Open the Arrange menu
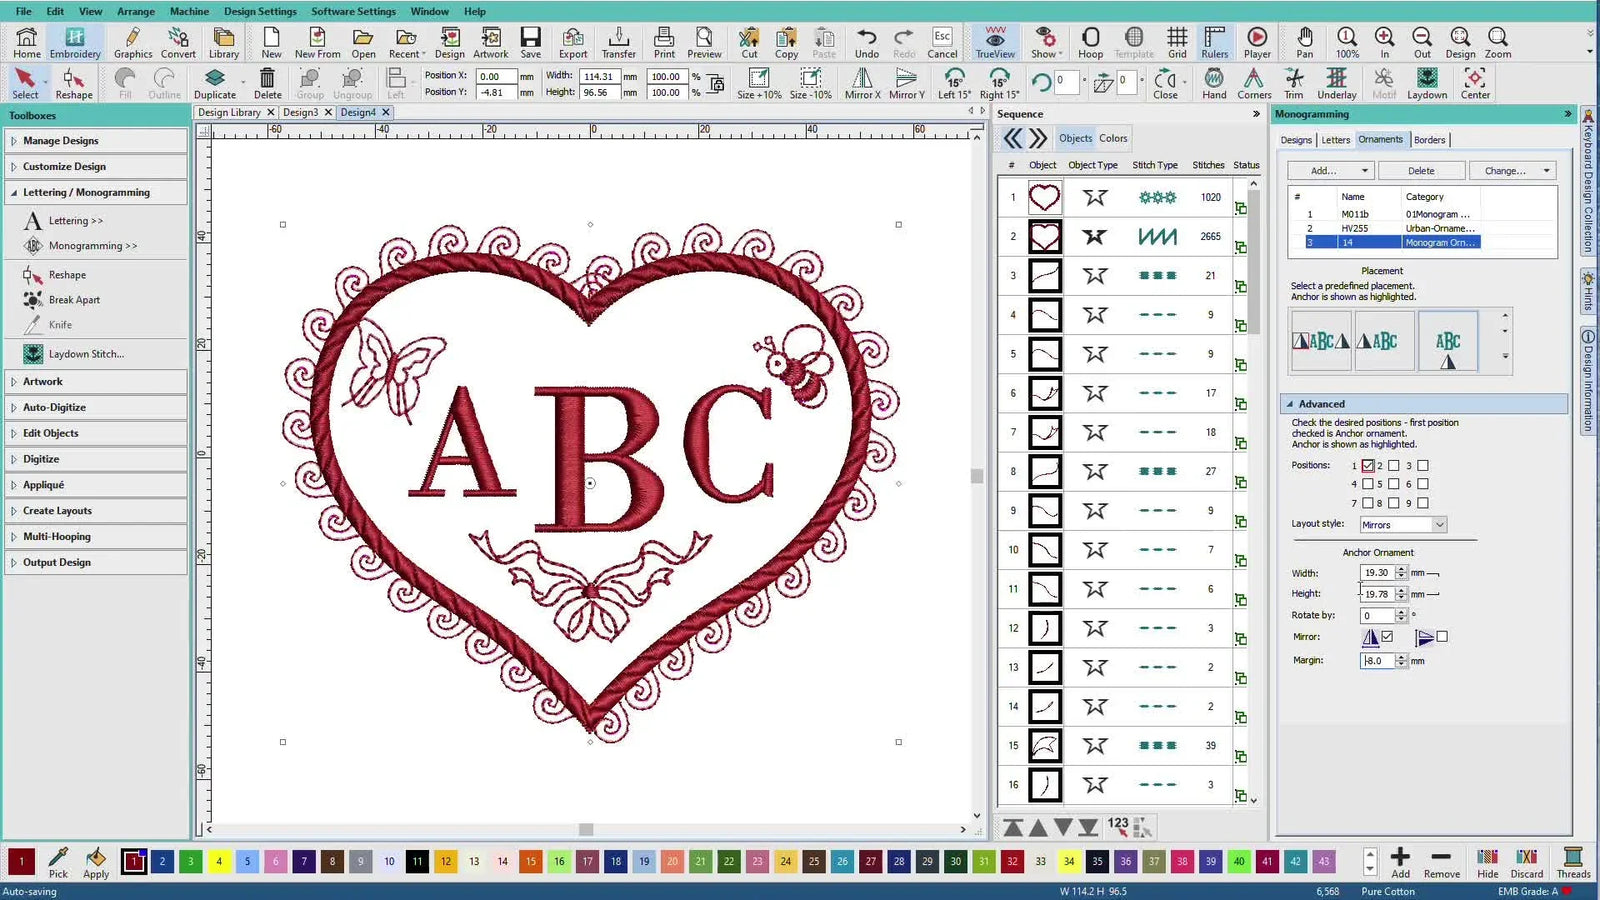Screen dimensions: 1600x900 135,11
